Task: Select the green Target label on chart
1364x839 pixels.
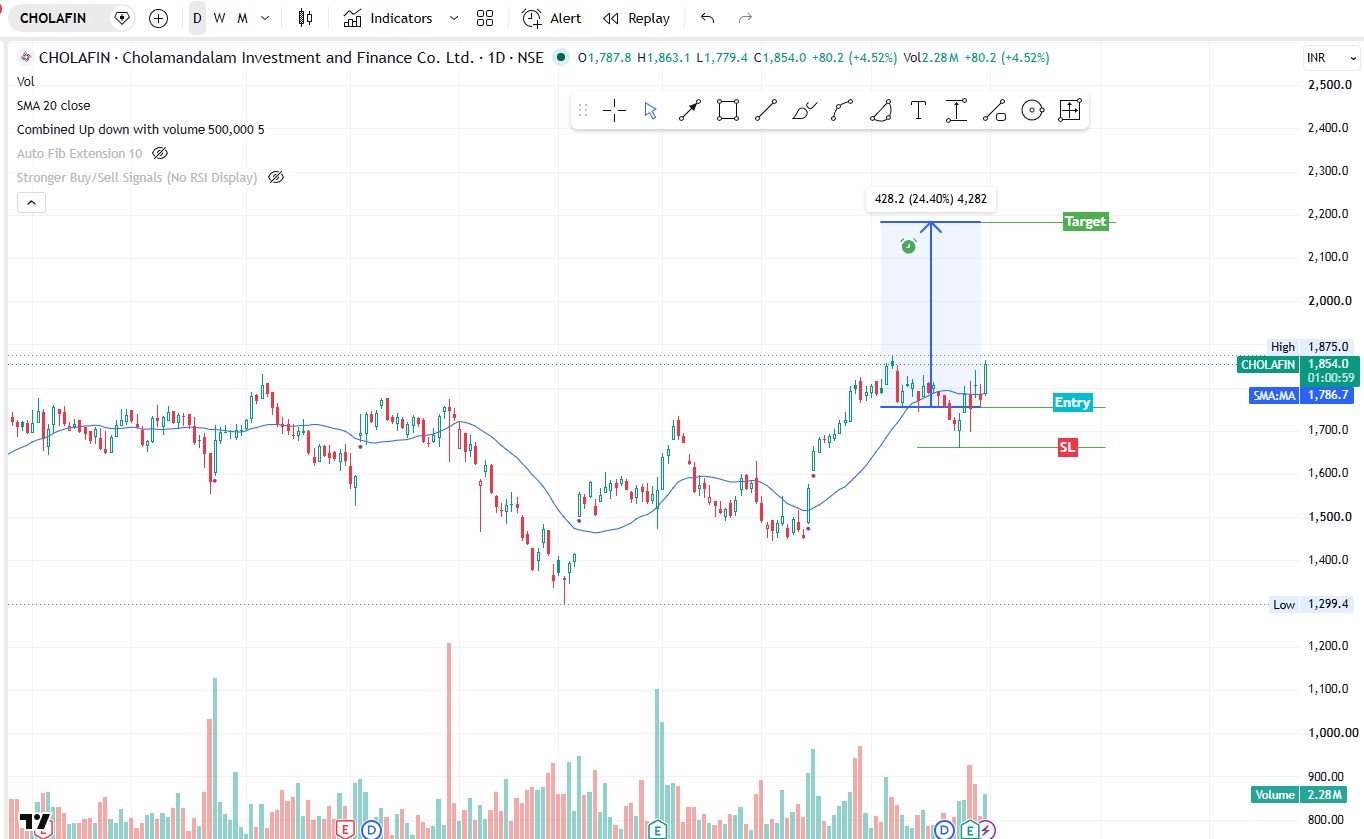Action: pyautogui.click(x=1085, y=222)
